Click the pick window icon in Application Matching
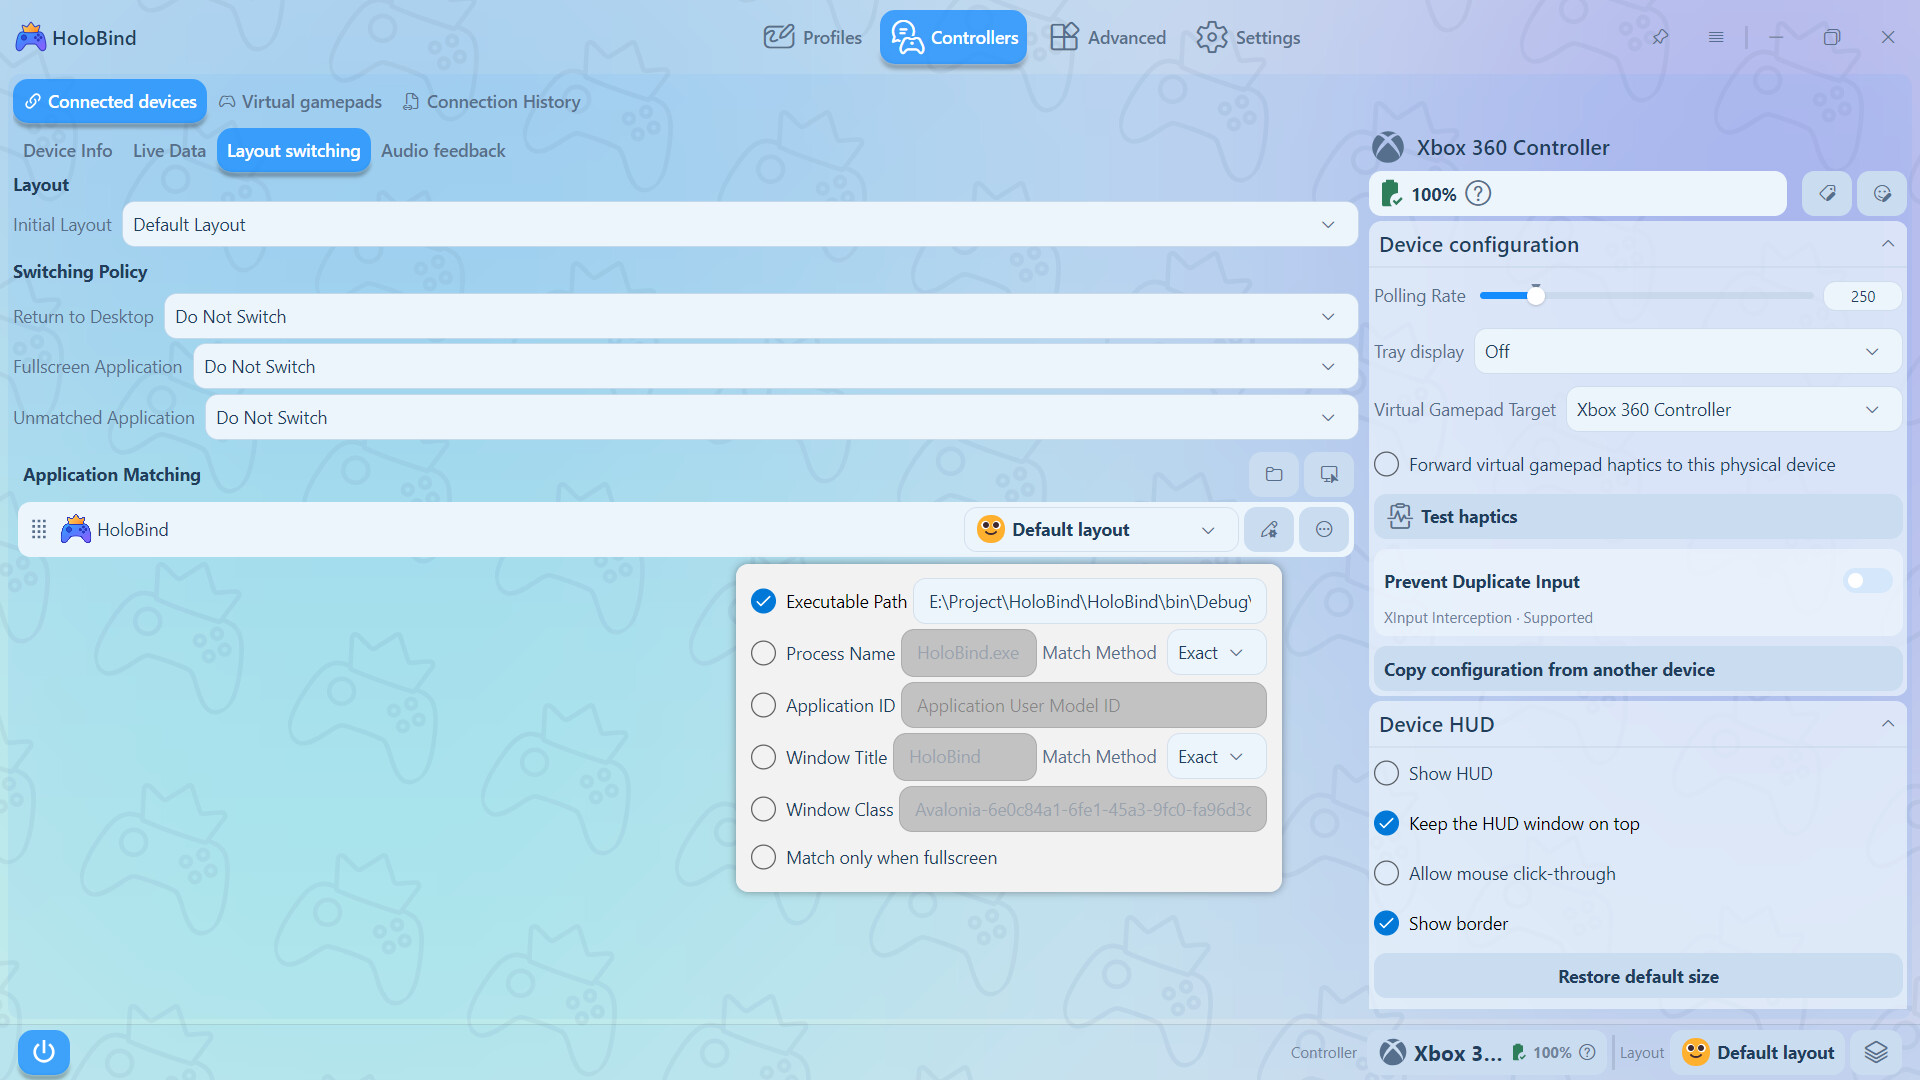1920x1080 pixels. click(x=1329, y=474)
